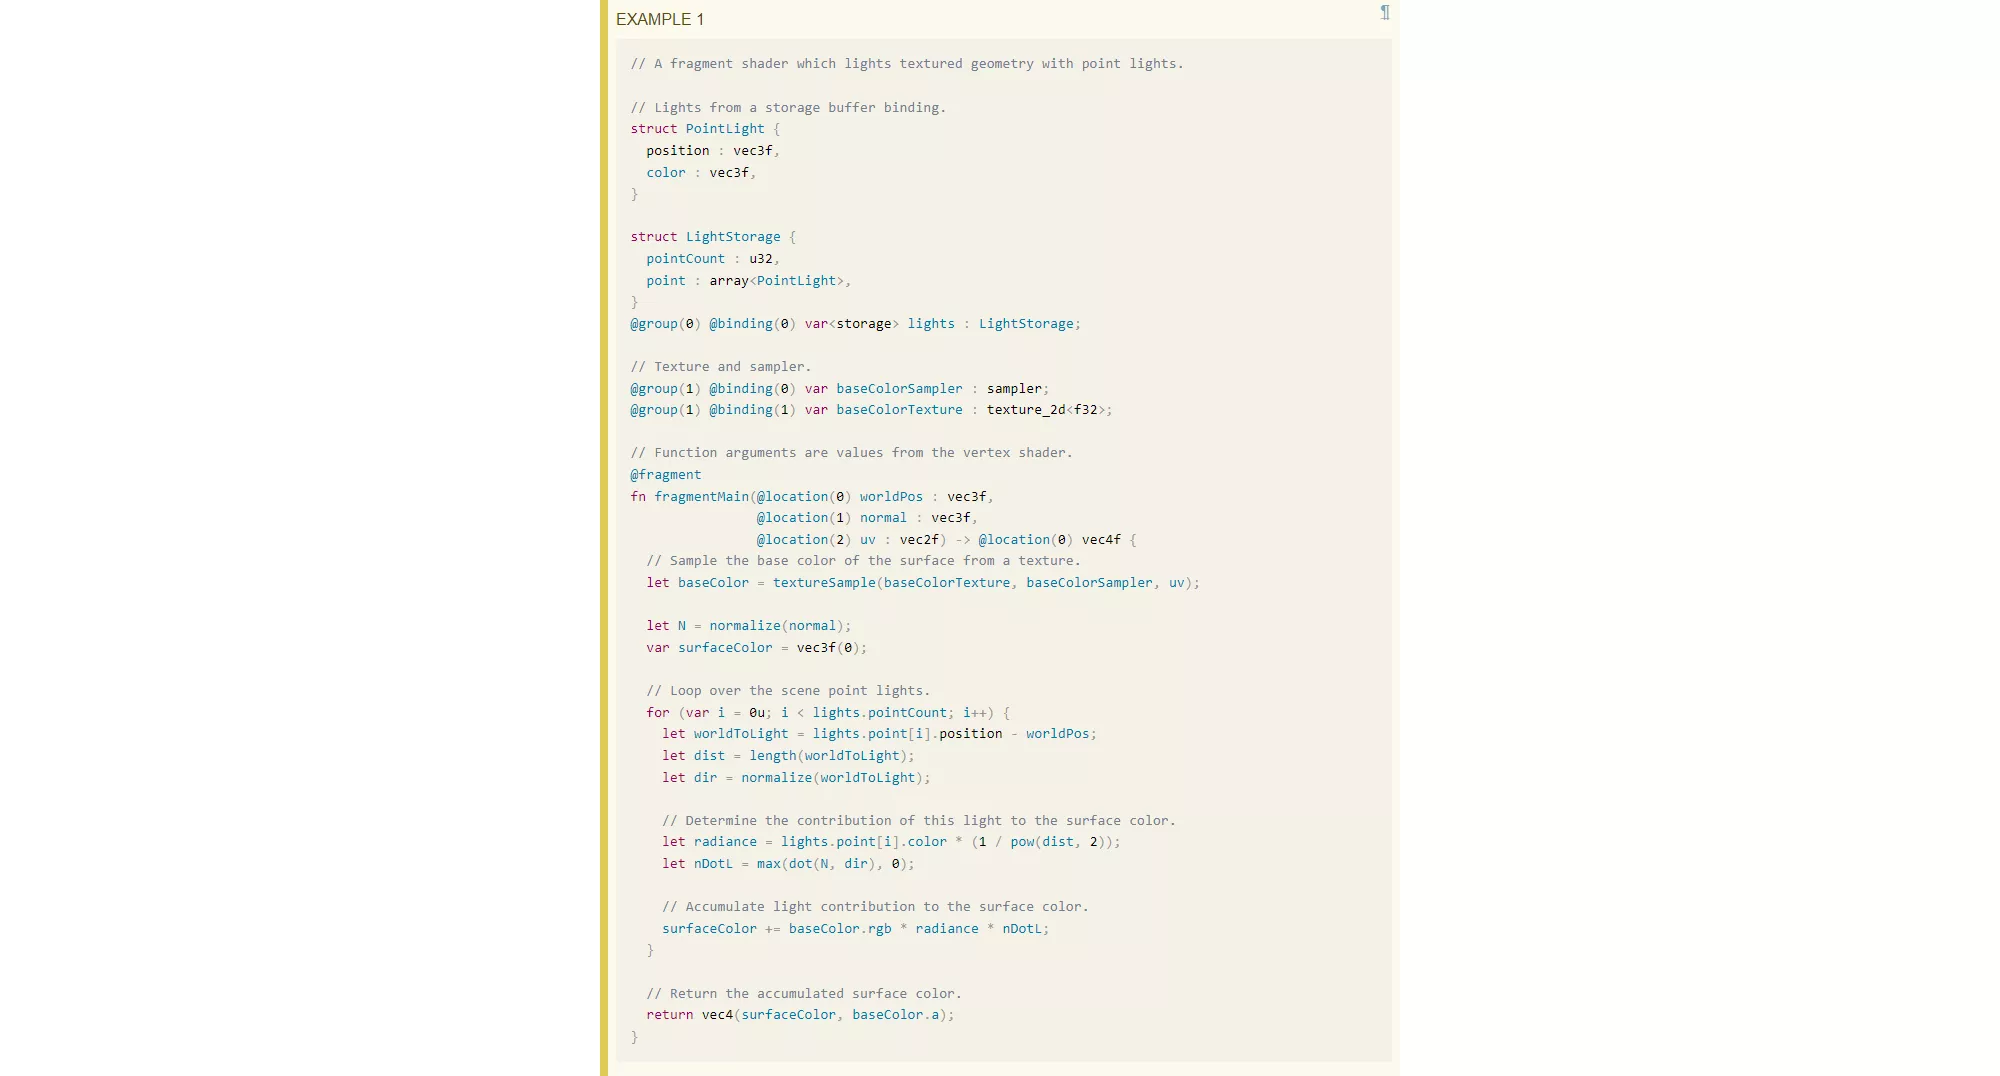Click the pow function call
Viewport: 2000px width, 1076px height.
1021,842
